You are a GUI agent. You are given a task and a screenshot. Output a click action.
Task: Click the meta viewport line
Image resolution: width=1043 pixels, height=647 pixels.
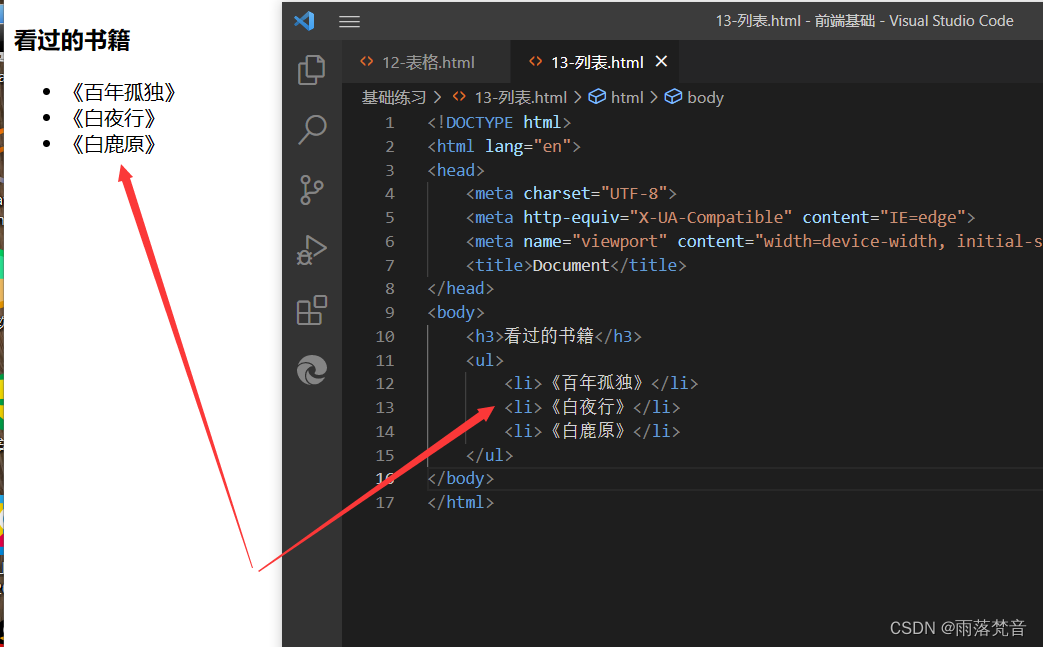(754, 241)
